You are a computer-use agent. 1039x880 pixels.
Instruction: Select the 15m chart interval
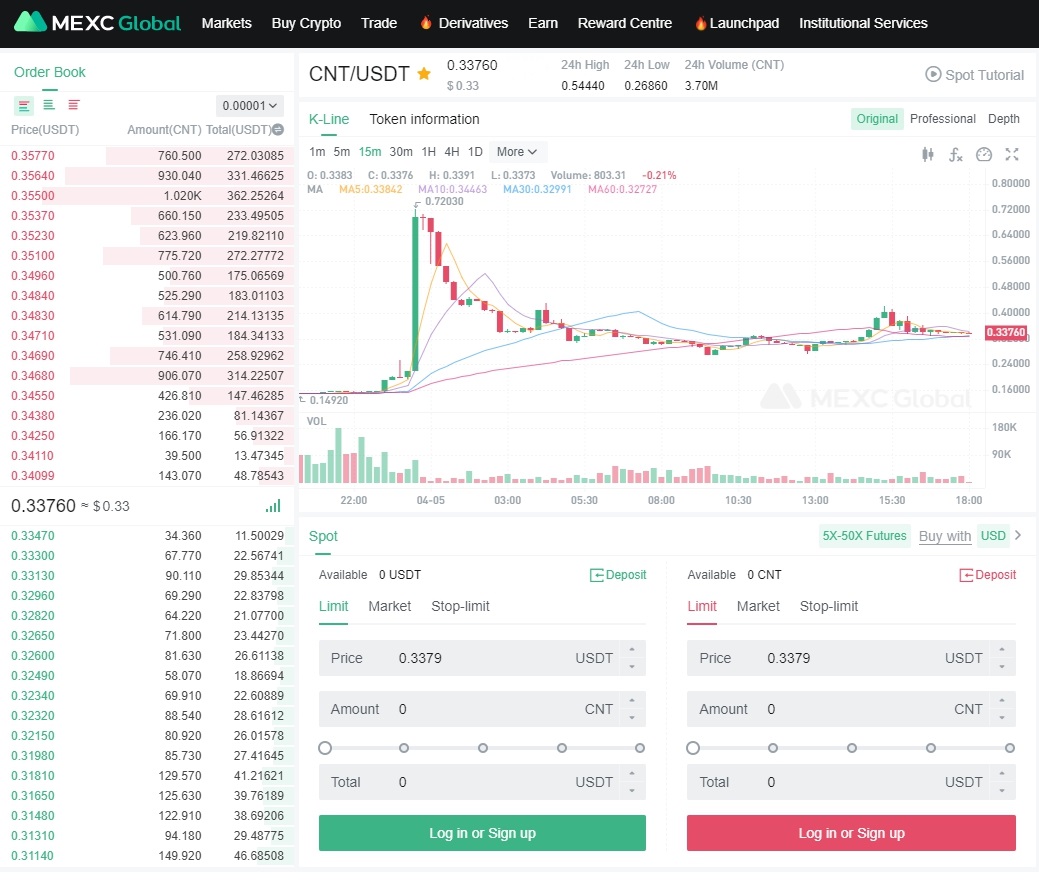click(370, 152)
